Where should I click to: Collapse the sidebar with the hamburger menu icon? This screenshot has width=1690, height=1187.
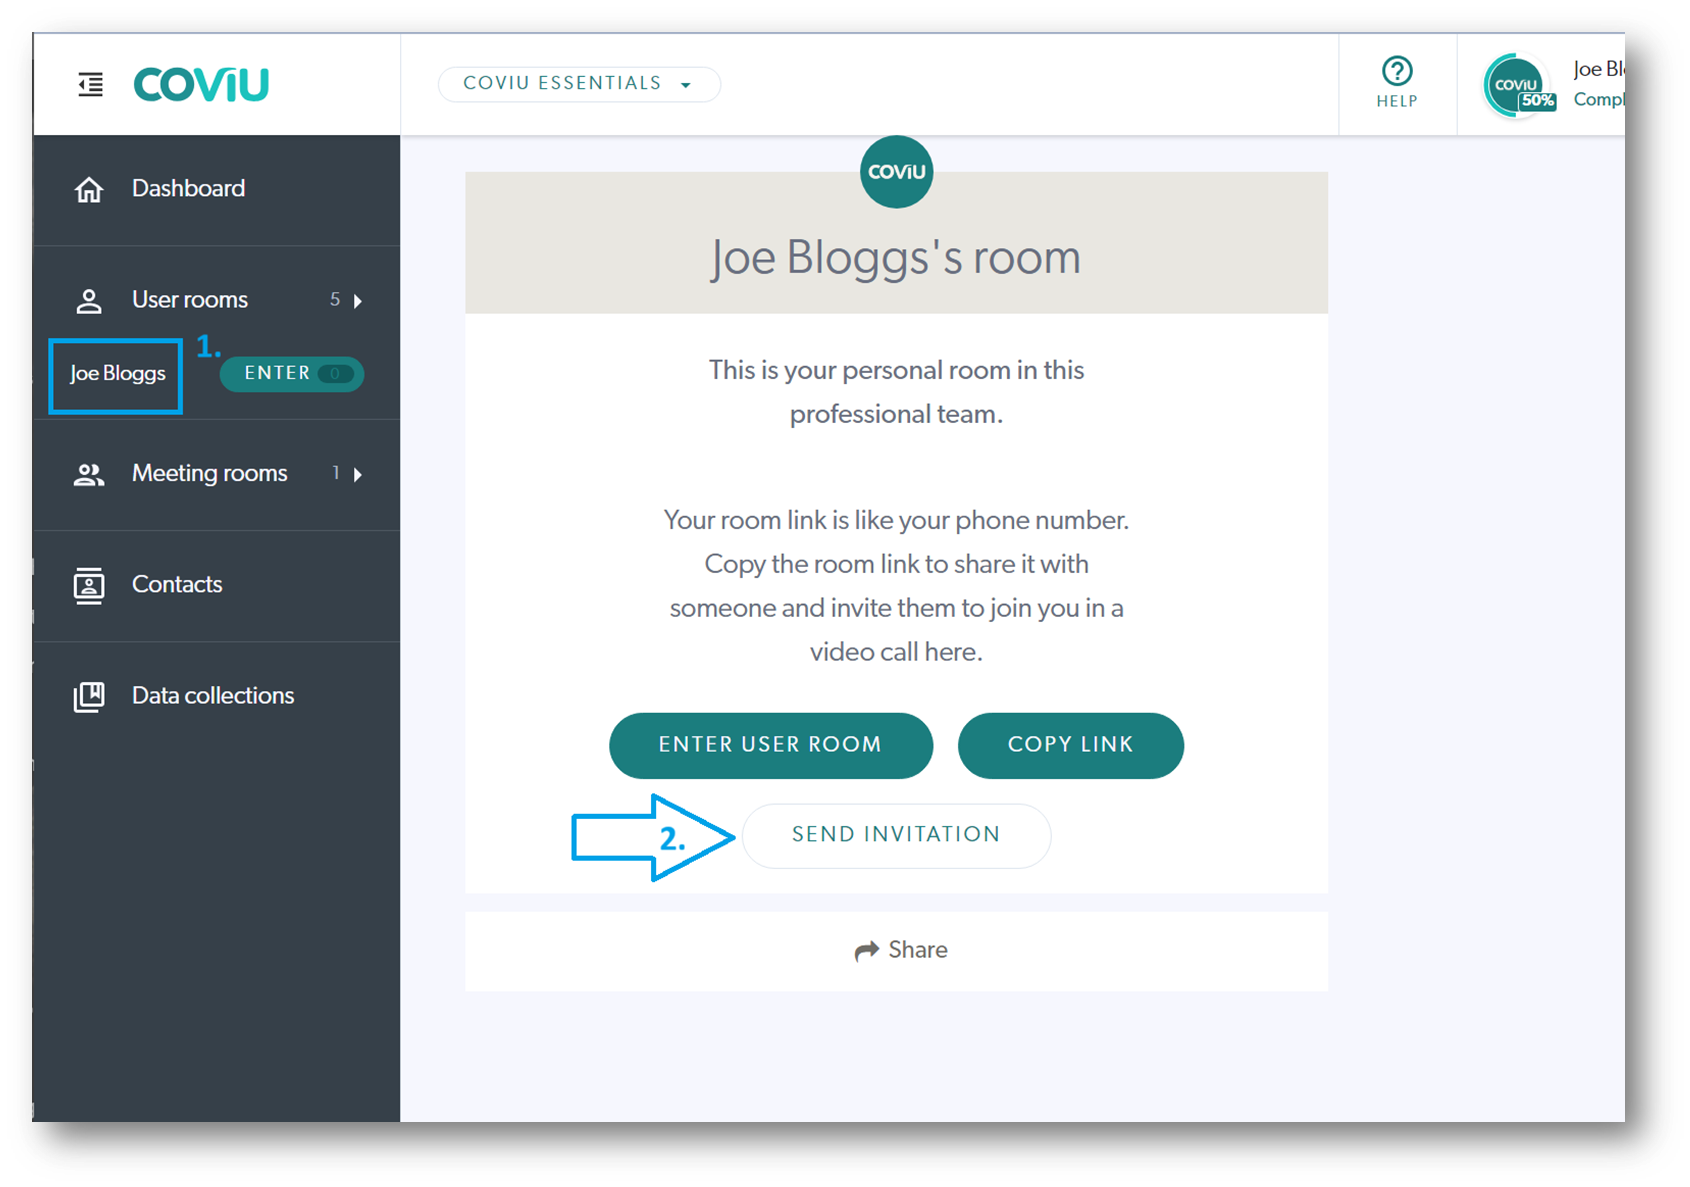91,85
